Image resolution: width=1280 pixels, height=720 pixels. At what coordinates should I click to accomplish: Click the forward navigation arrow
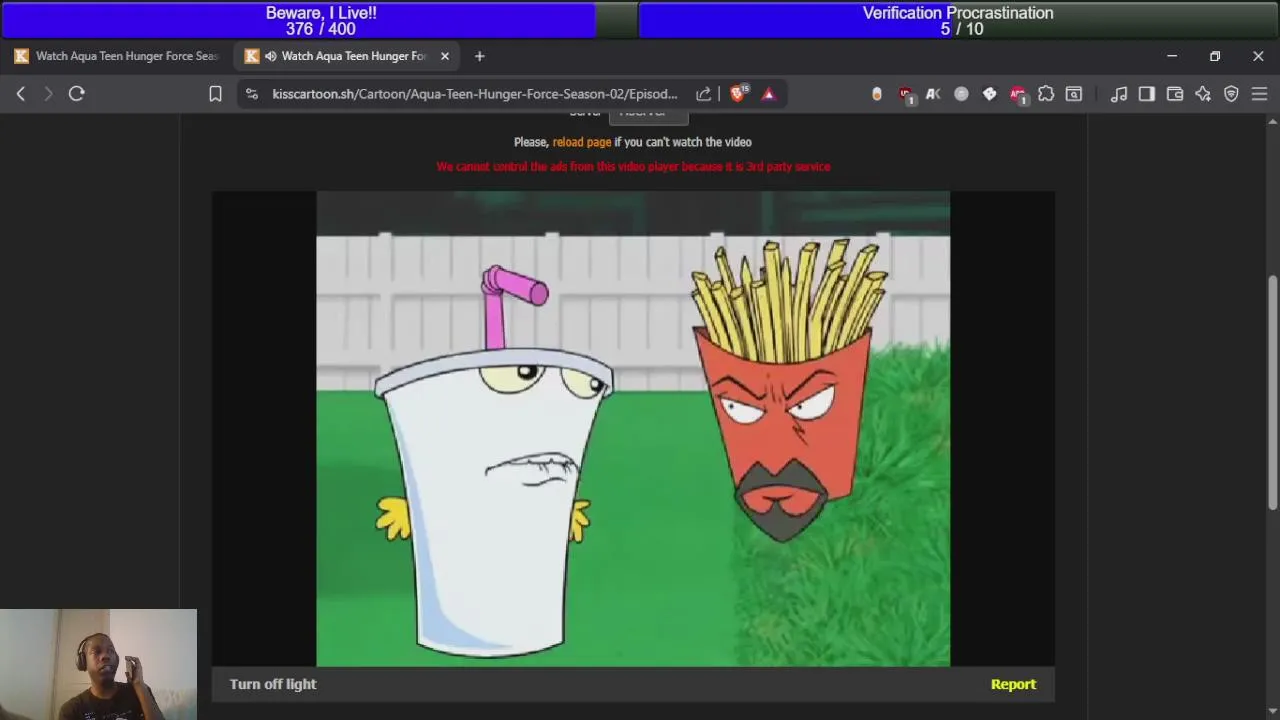point(48,94)
